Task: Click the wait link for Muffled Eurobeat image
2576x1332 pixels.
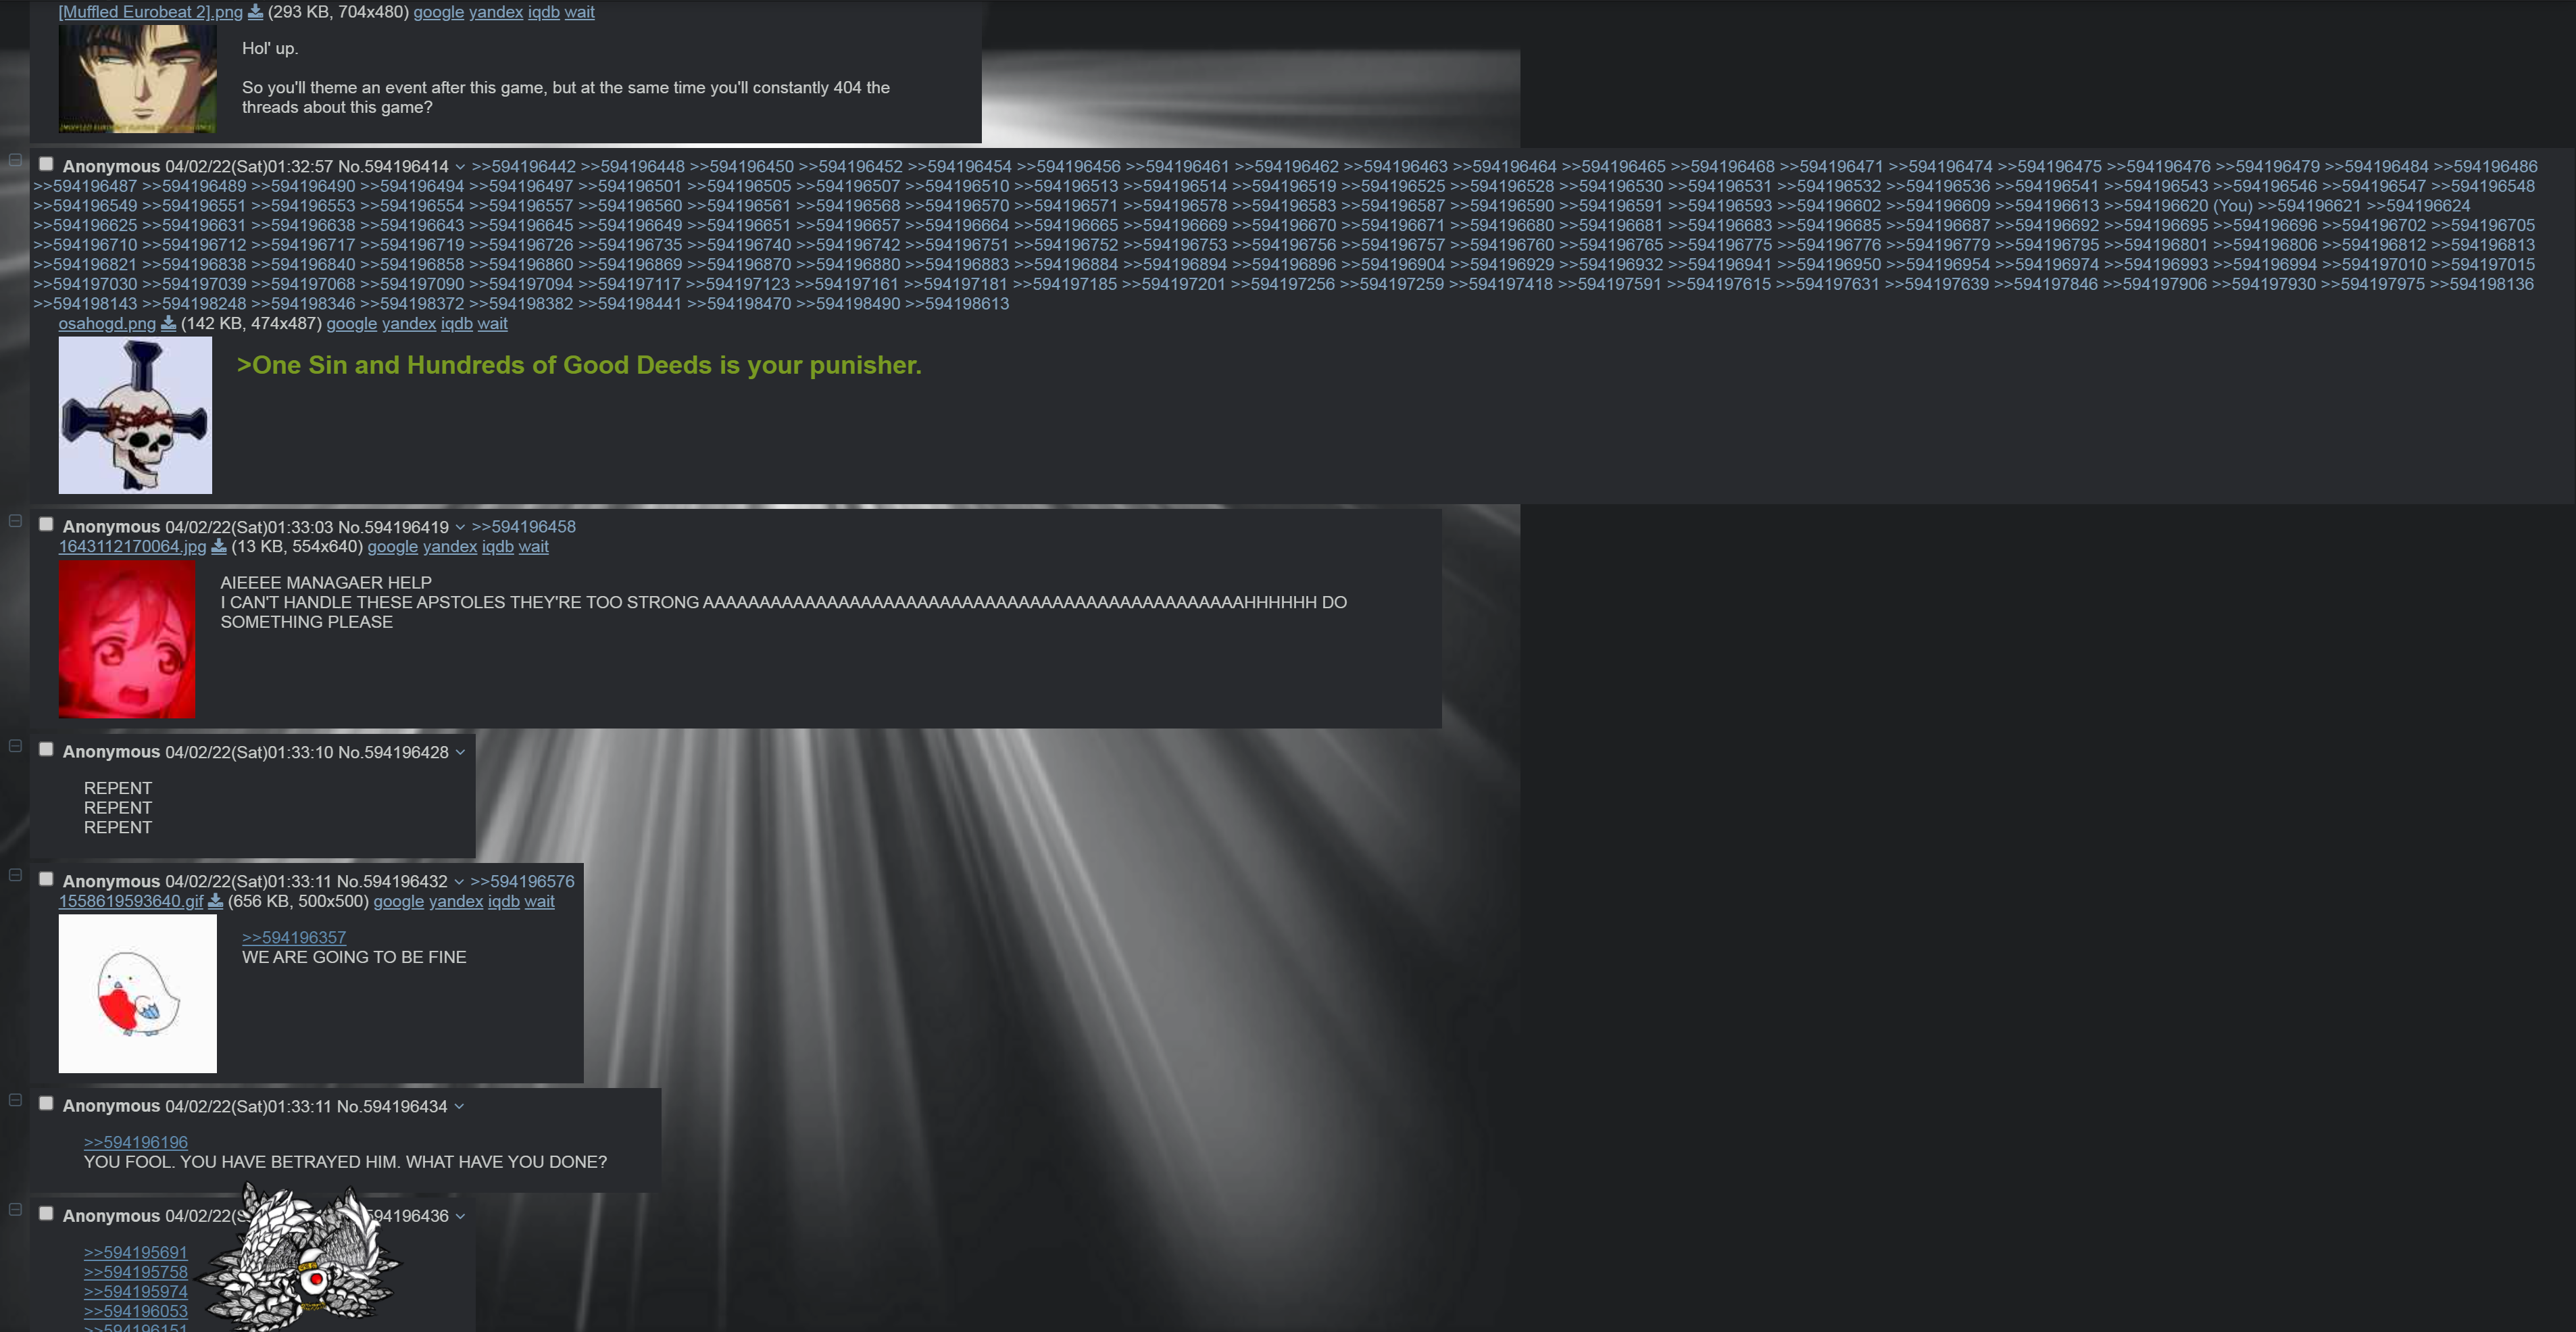Action: (x=580, y=12)
